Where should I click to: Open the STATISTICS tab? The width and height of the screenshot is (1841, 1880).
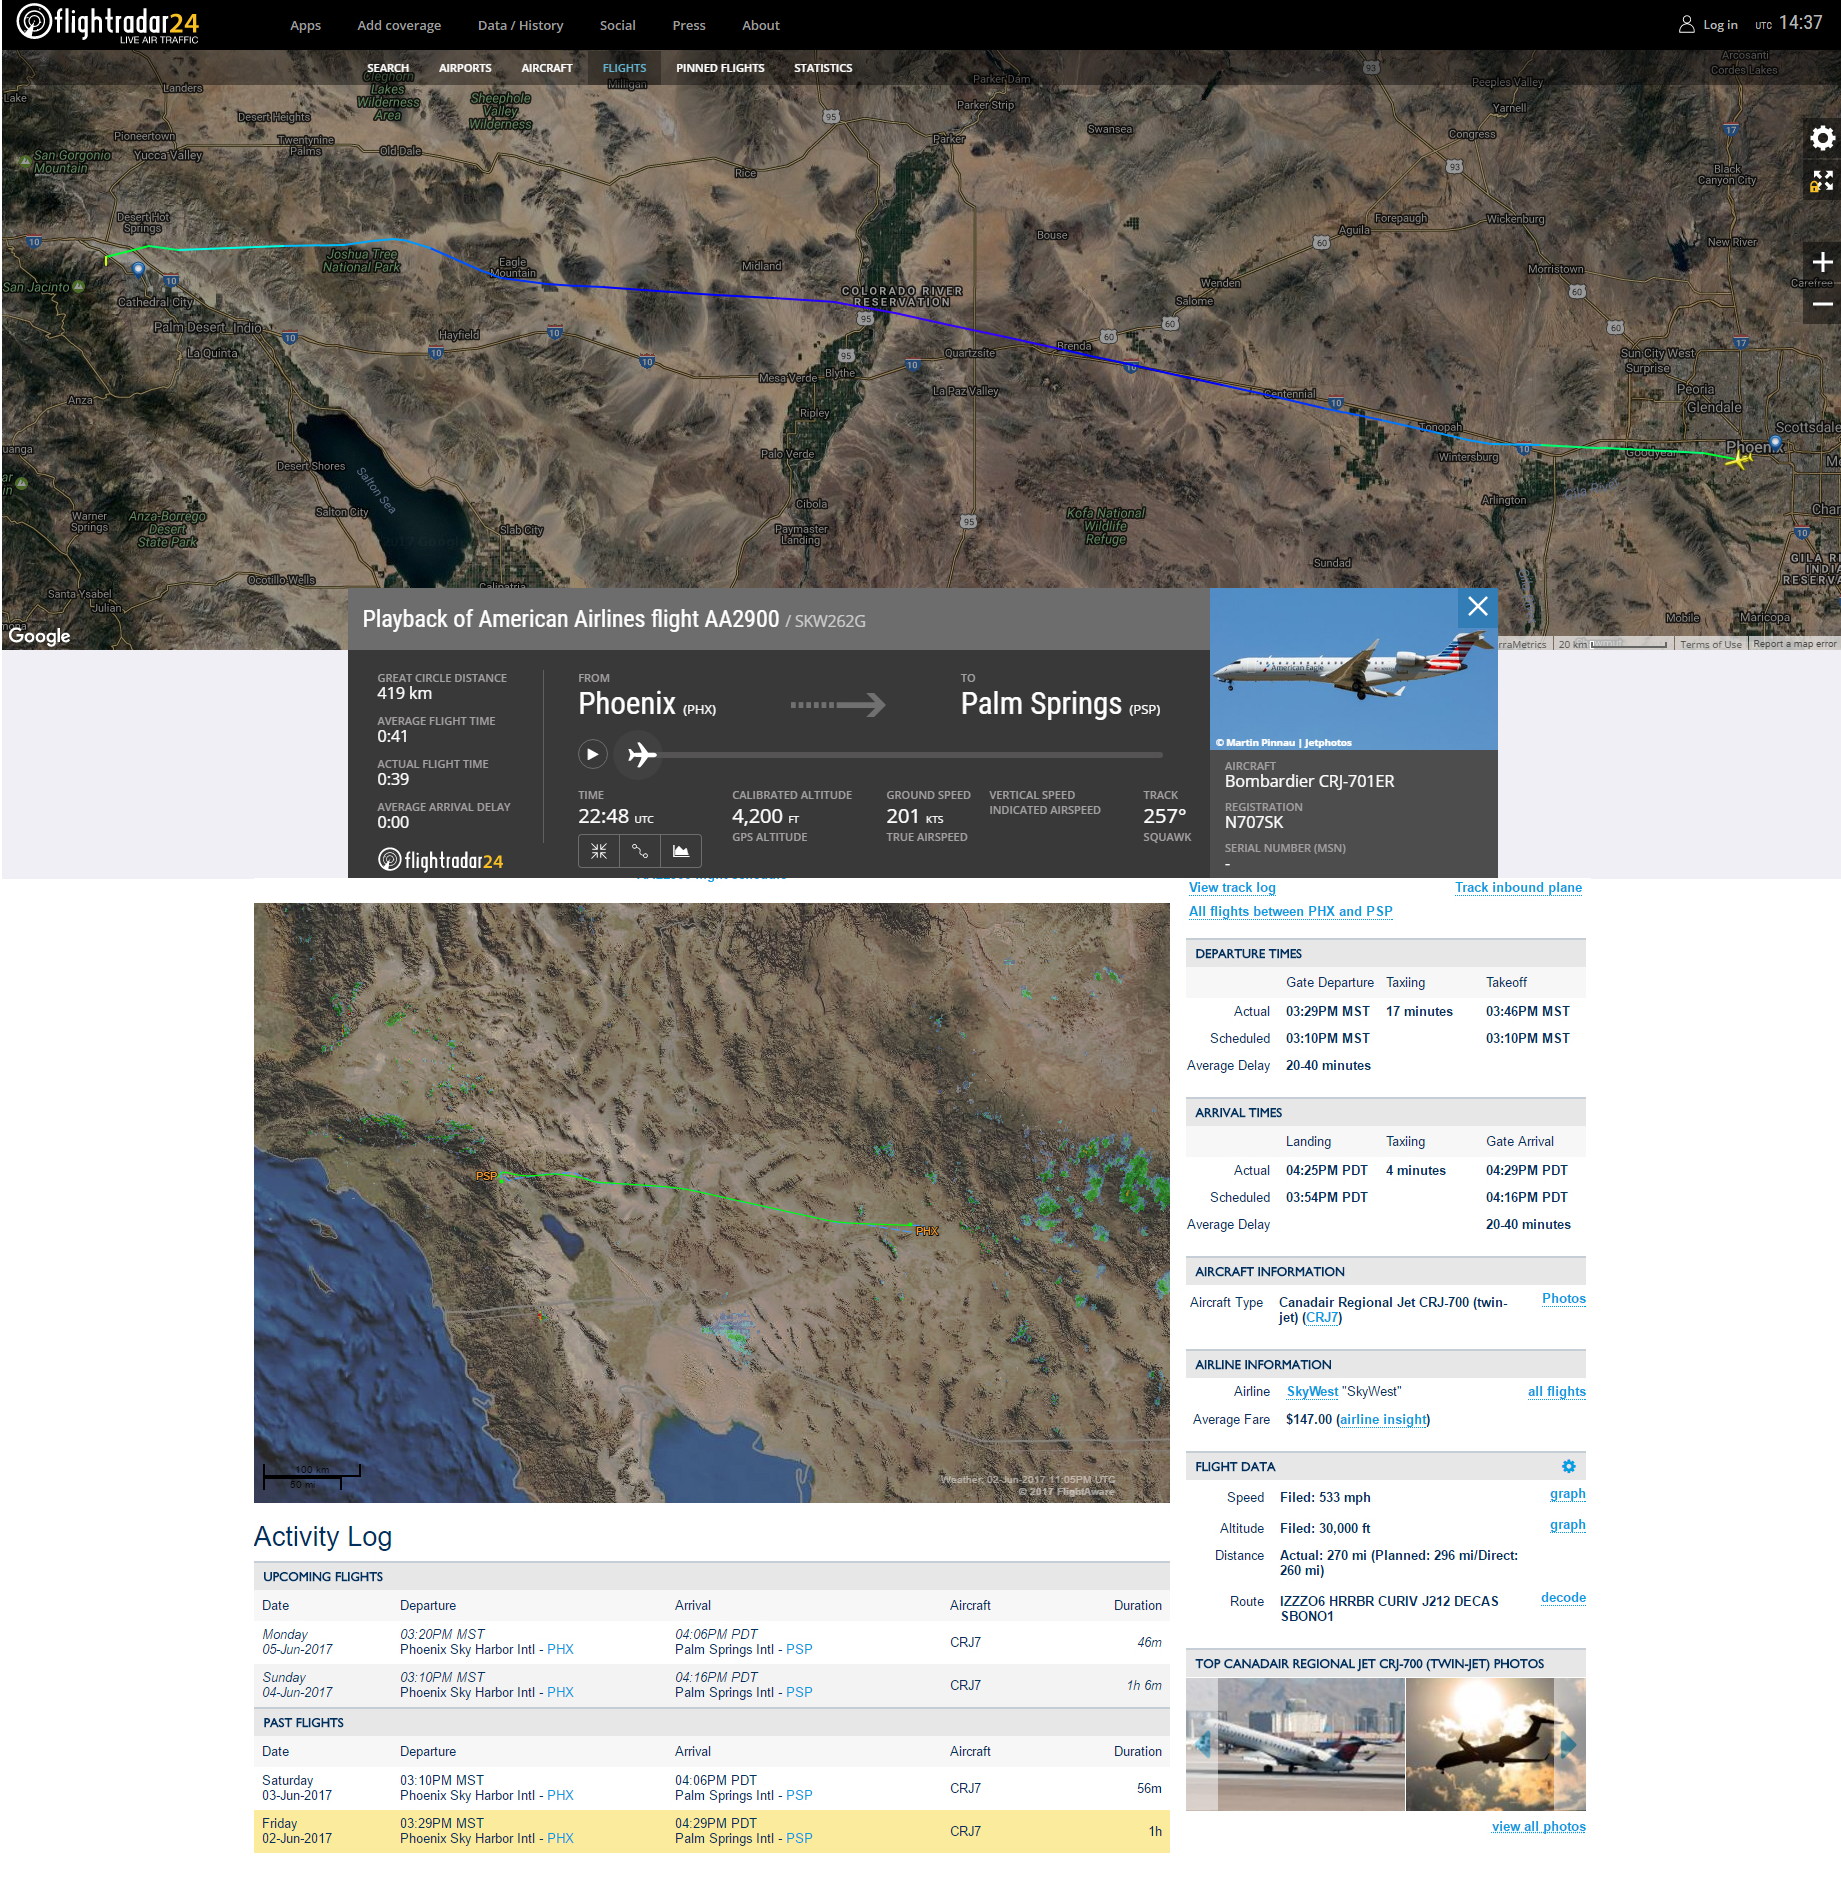823,68
